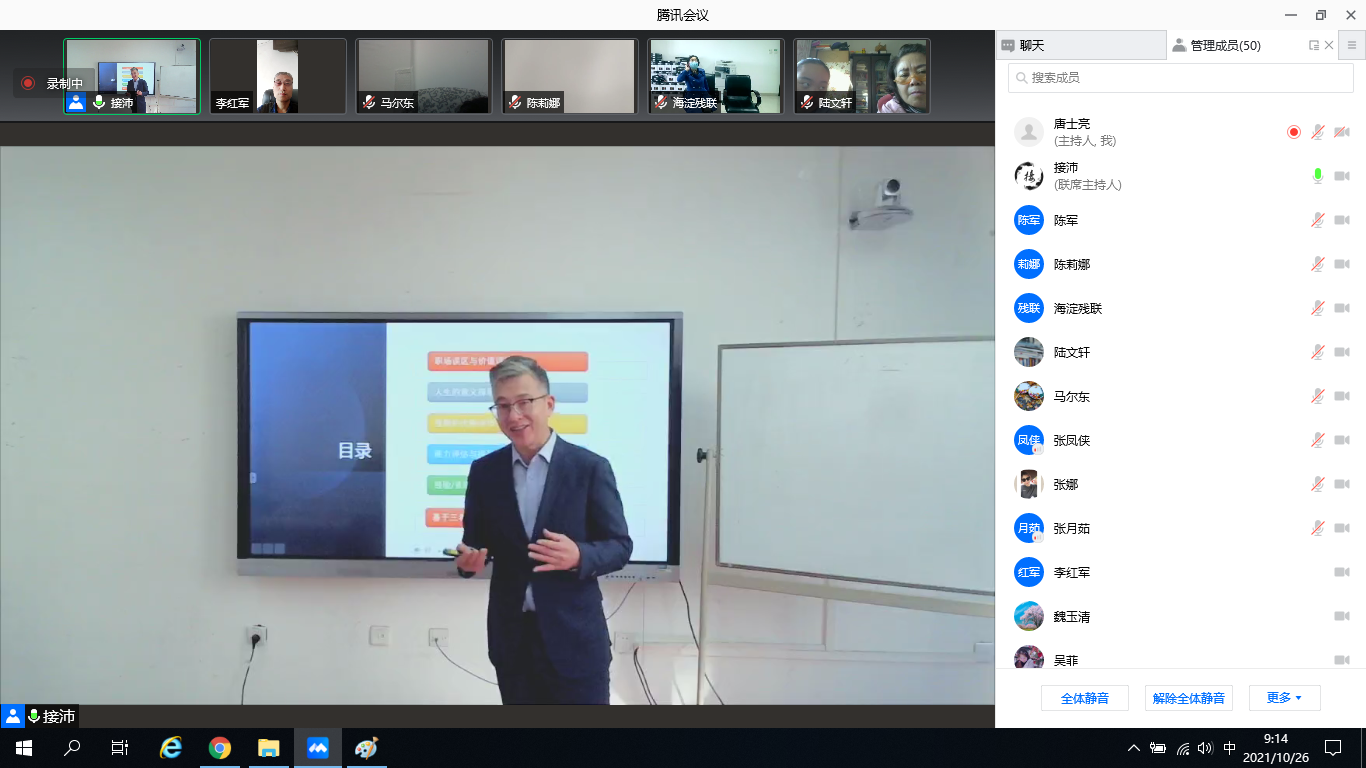Click the camera icon for 李红军
This screenshot has width=1366, height=768.
(x=1342, y=572)
